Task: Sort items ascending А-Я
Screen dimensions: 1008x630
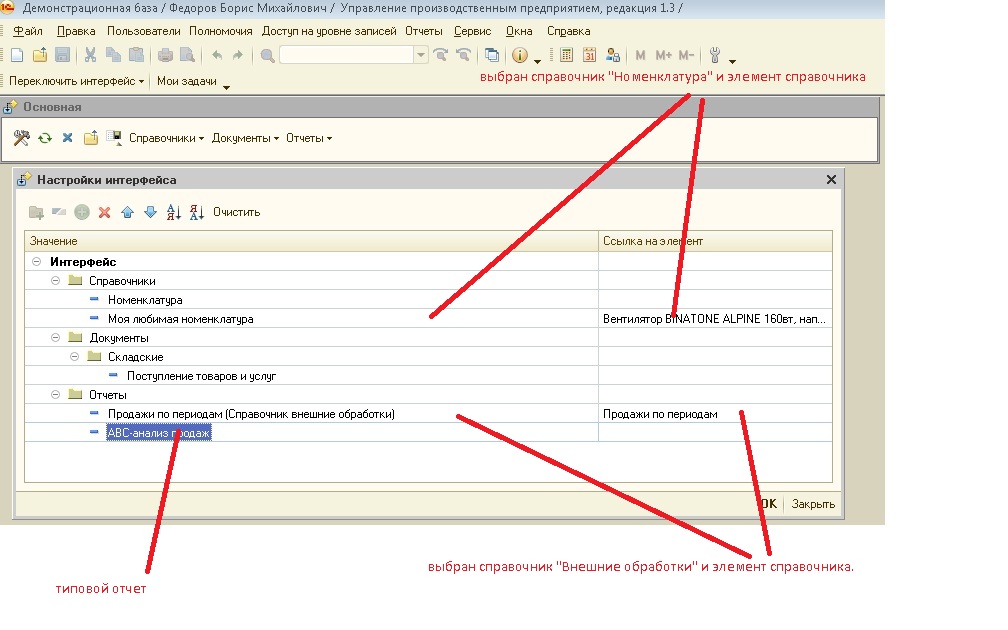Action: coord(173,212)
